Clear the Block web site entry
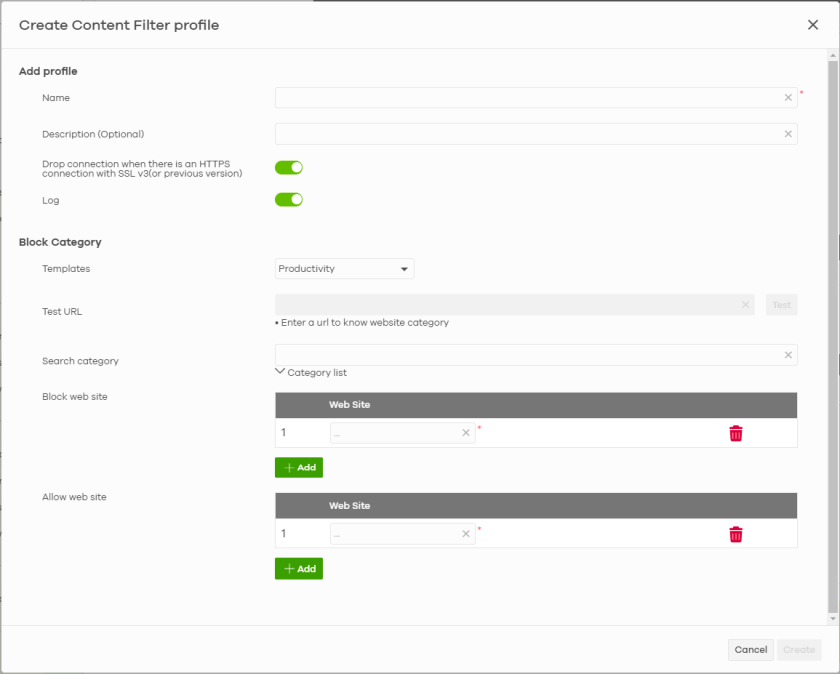 [x=465, y=433]
